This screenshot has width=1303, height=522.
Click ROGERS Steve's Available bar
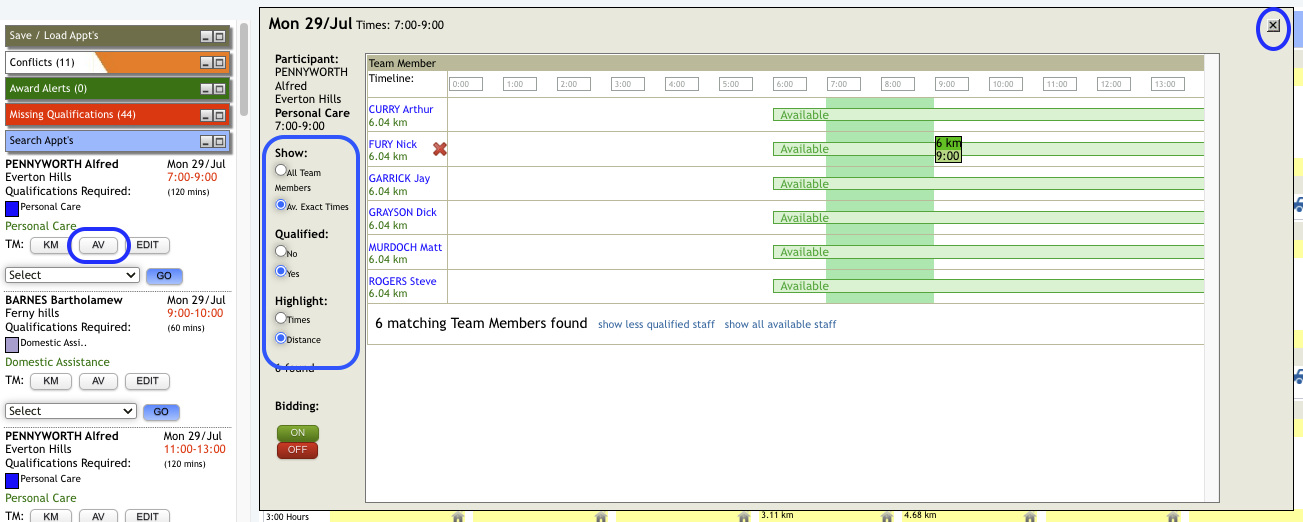point(988,286)
